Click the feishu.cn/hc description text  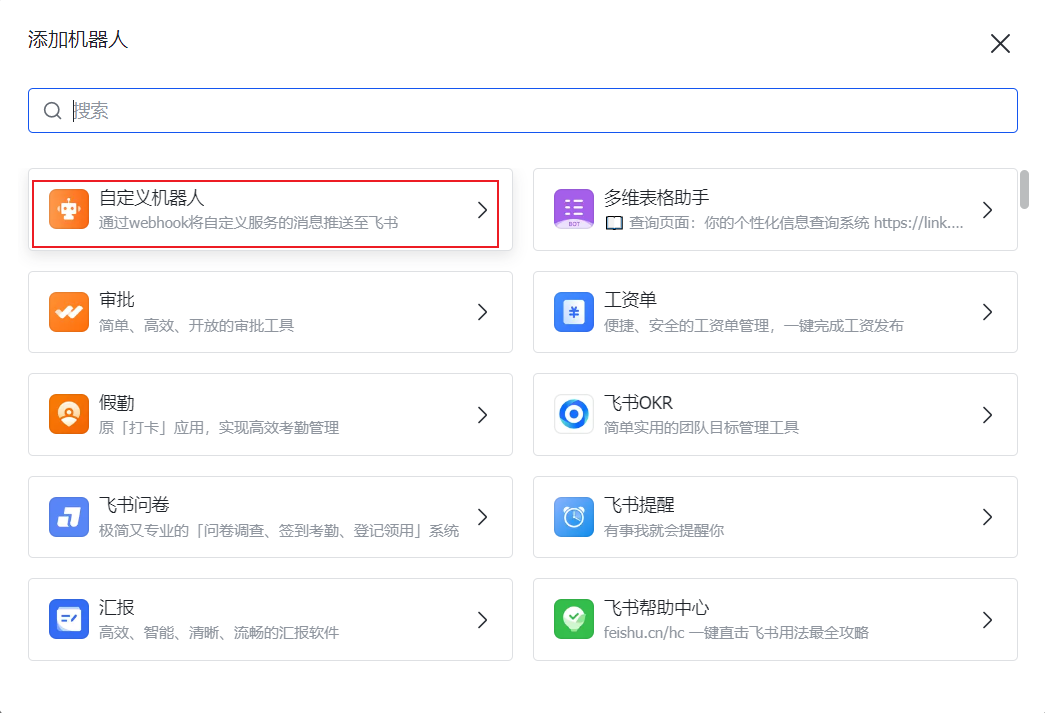click(x=736, y=632)
